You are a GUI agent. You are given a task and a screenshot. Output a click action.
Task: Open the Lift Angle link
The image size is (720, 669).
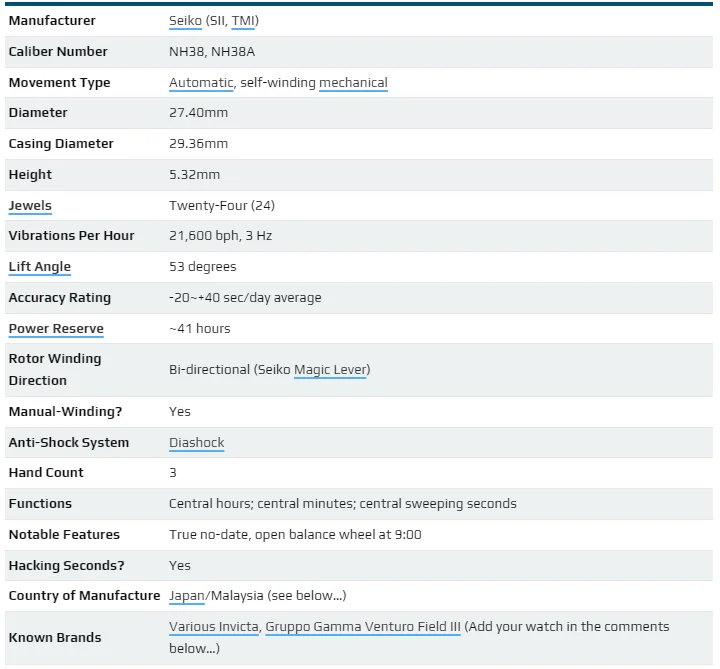[40, 267]
